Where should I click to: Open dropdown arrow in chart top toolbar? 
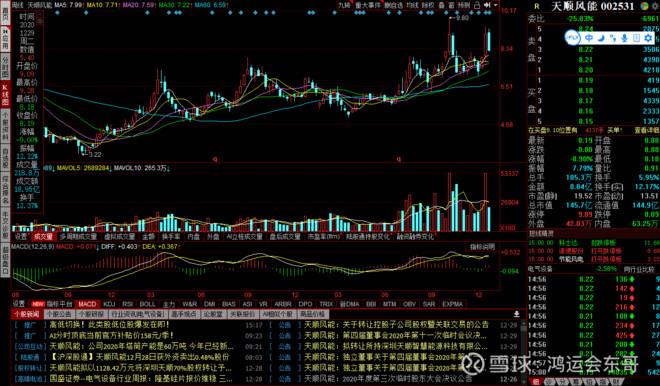[496, 5]
